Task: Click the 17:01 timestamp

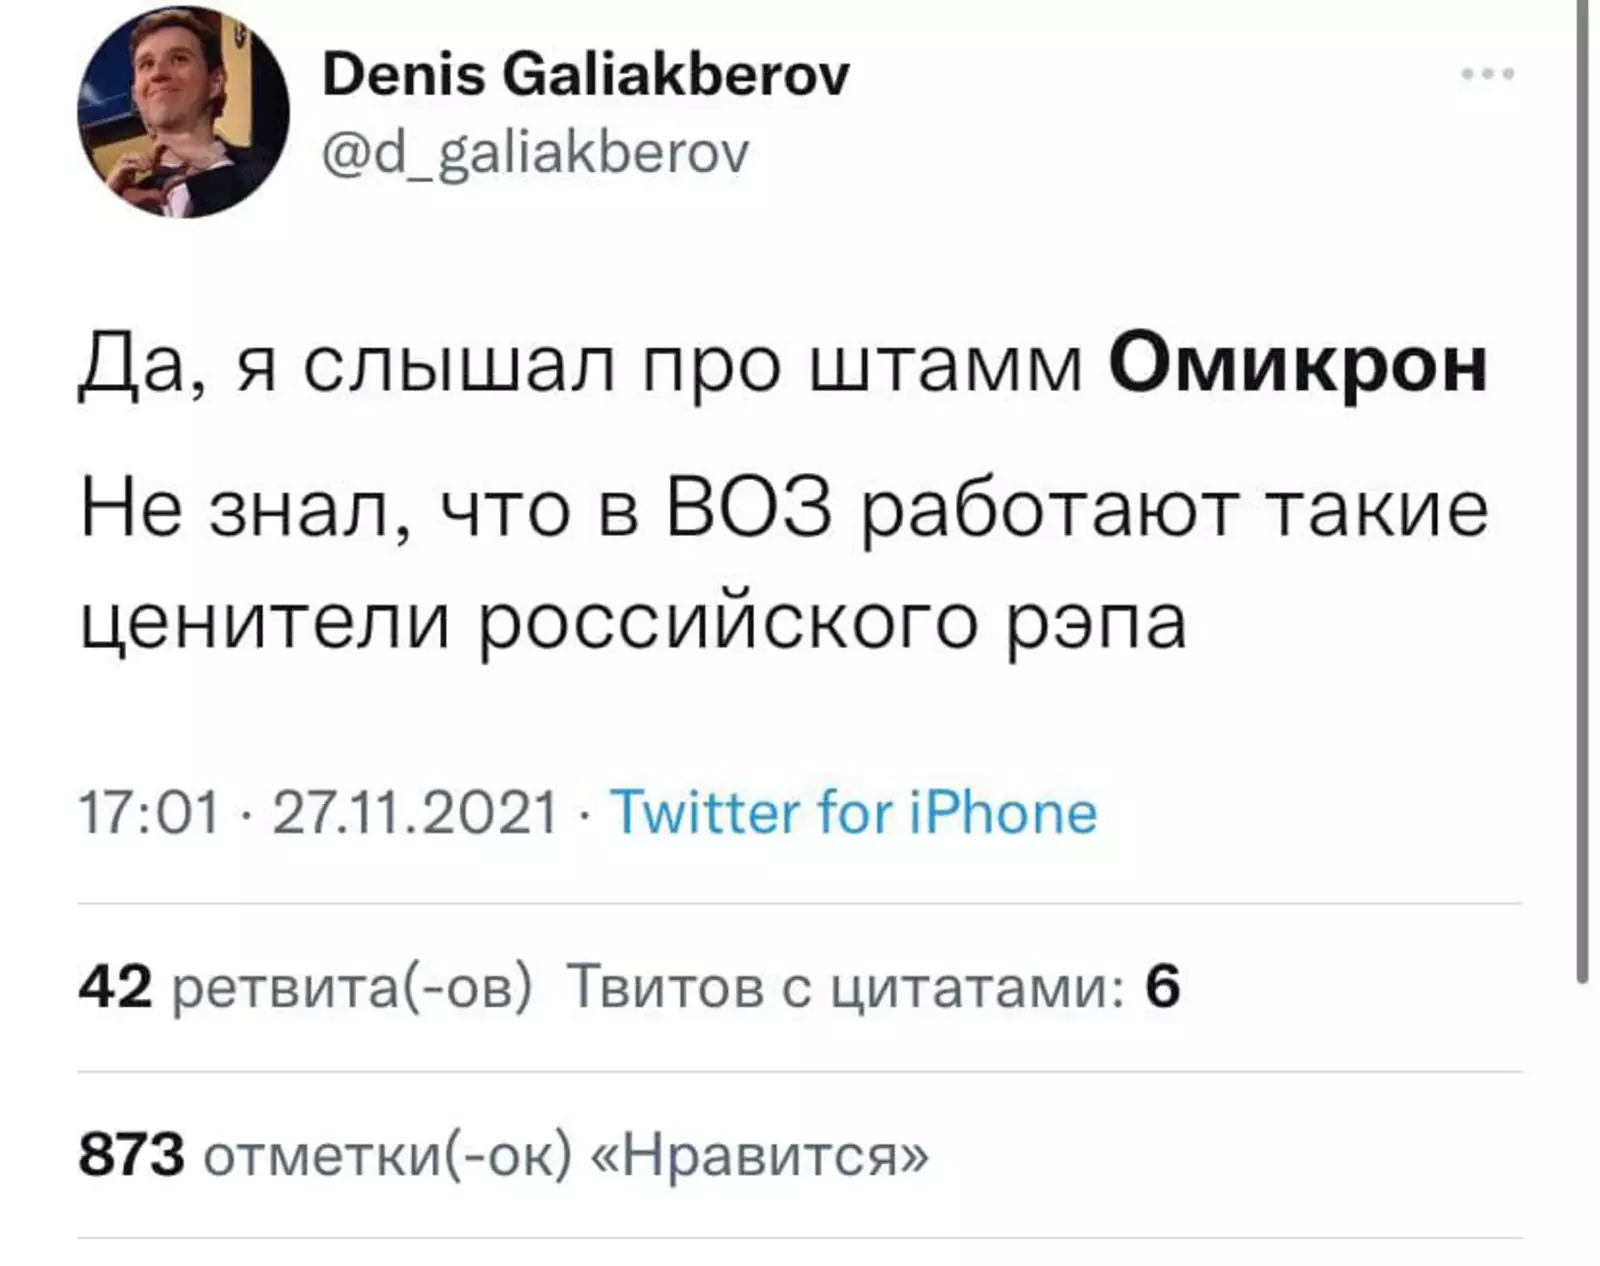Action: pyautogui.click(x=148, y=811)
